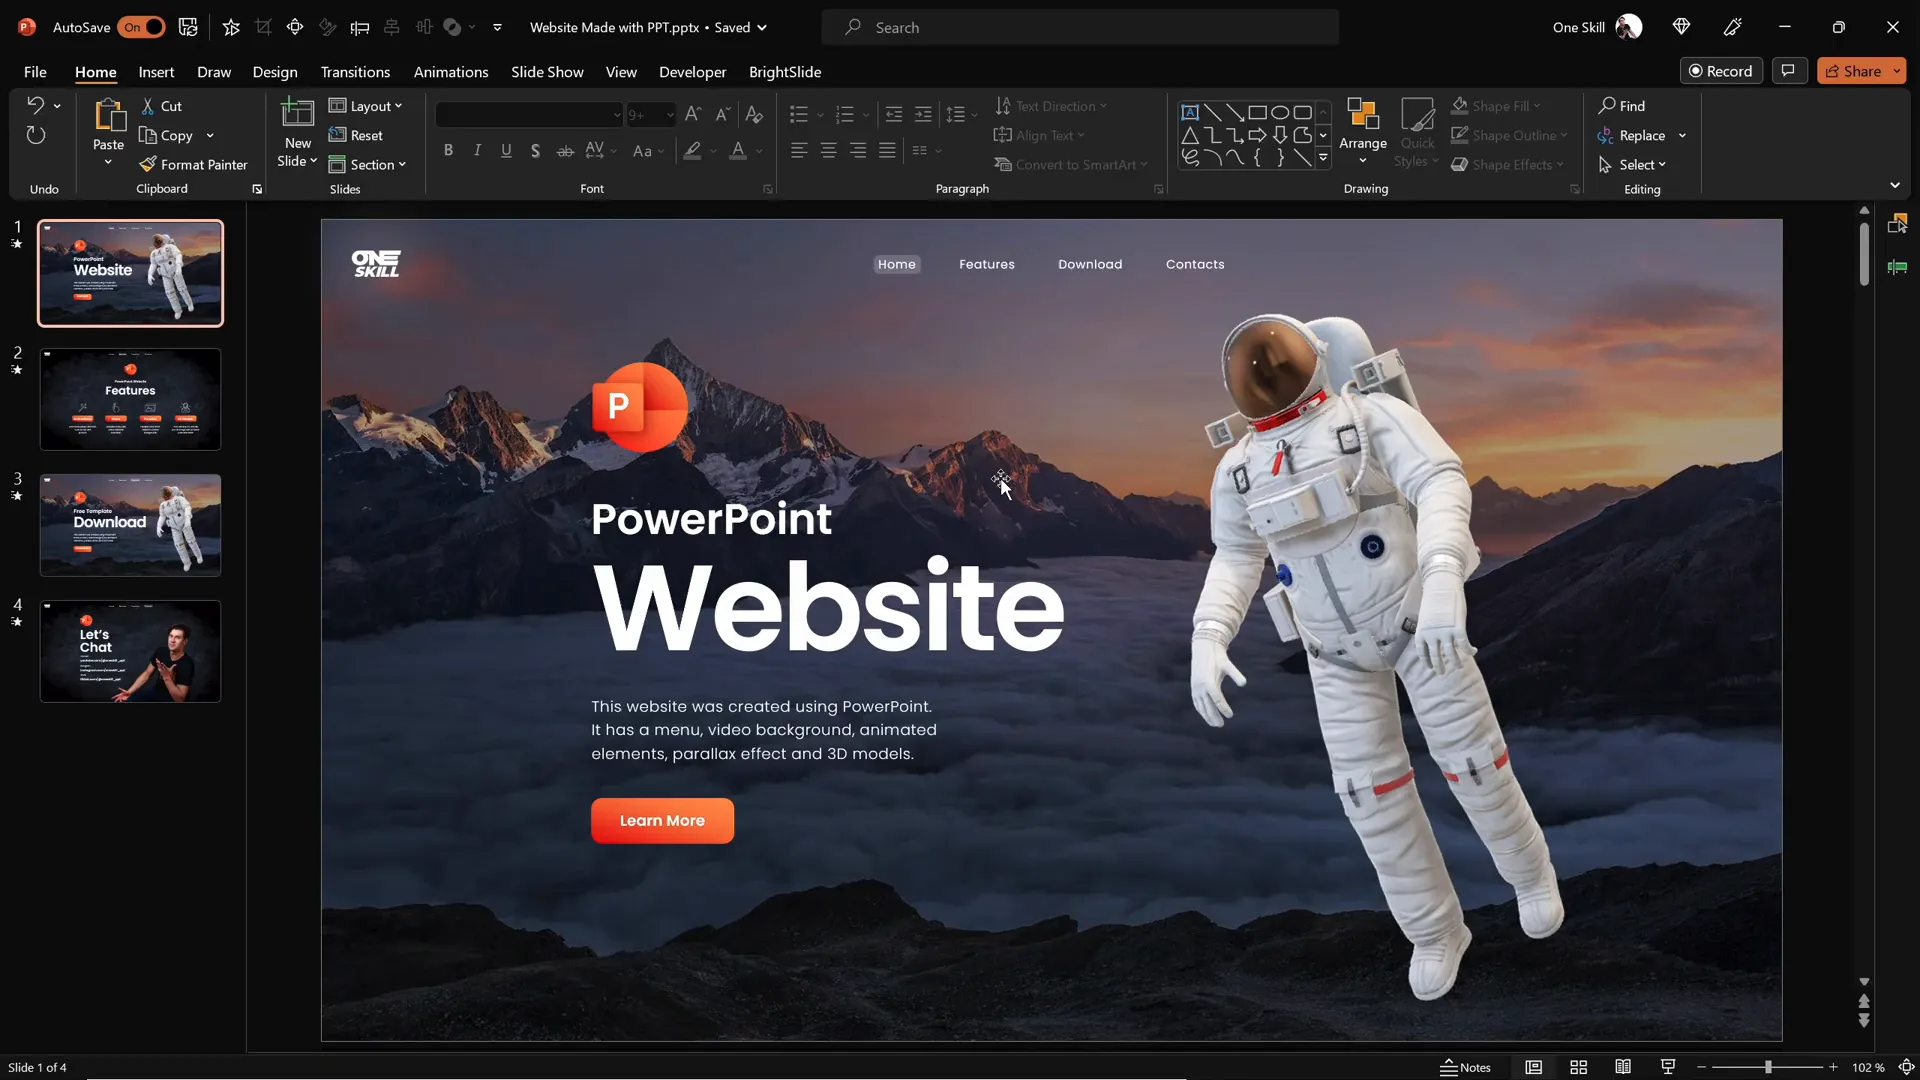This screenshot has height=1080, width=1920.
Task: Collapse the ribbon with the chevron
Action: tap(1895, 185)
